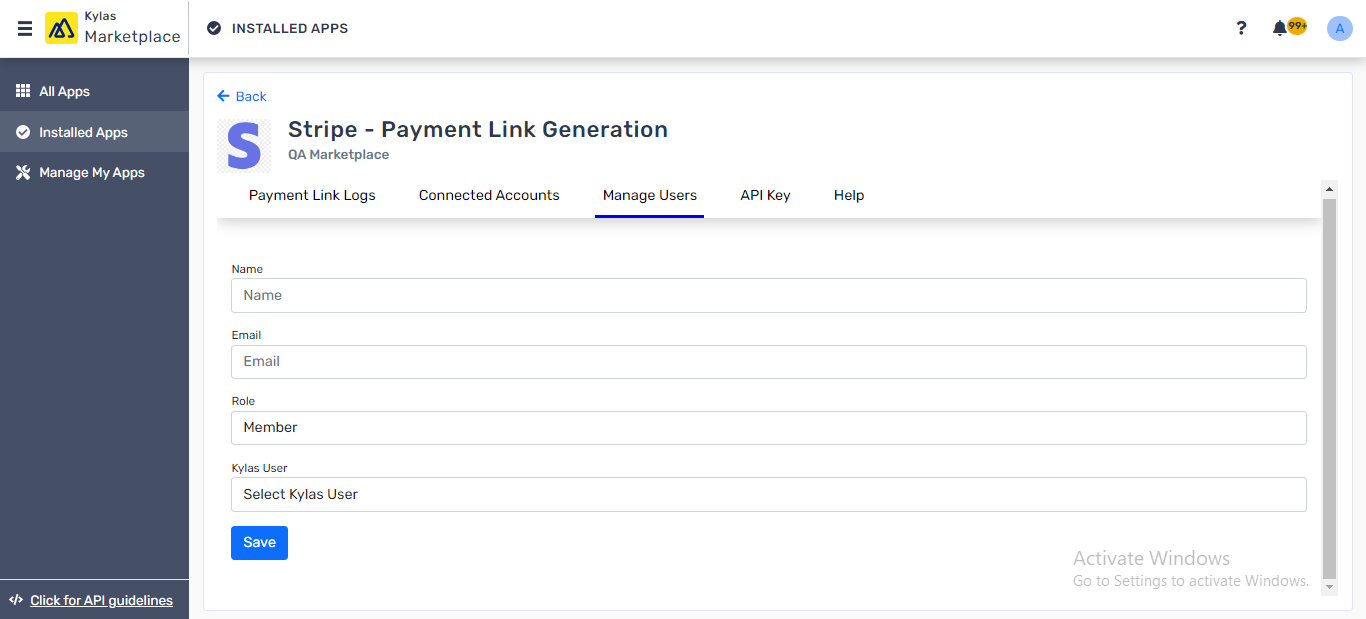Open Manage My Apps in sidebar
The image size is (1366, 619).
pyautogui.click(x=91, y=172)
